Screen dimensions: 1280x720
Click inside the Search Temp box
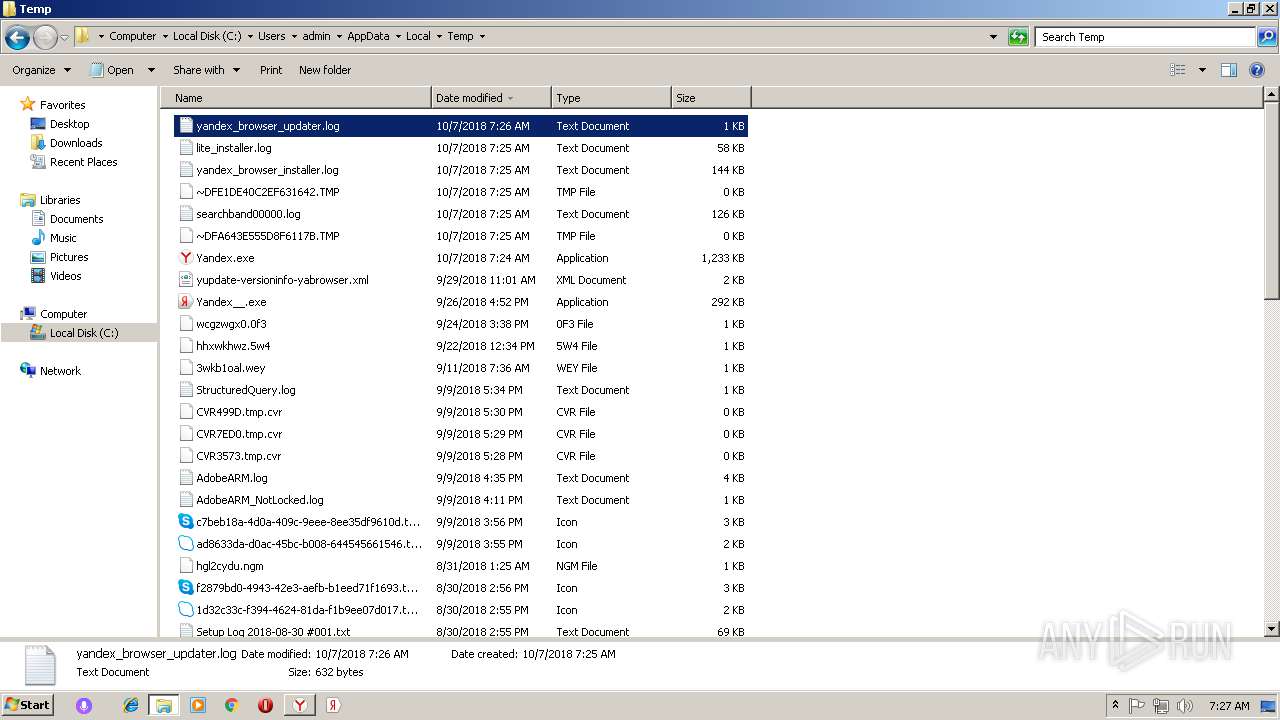coord(1145,37)
